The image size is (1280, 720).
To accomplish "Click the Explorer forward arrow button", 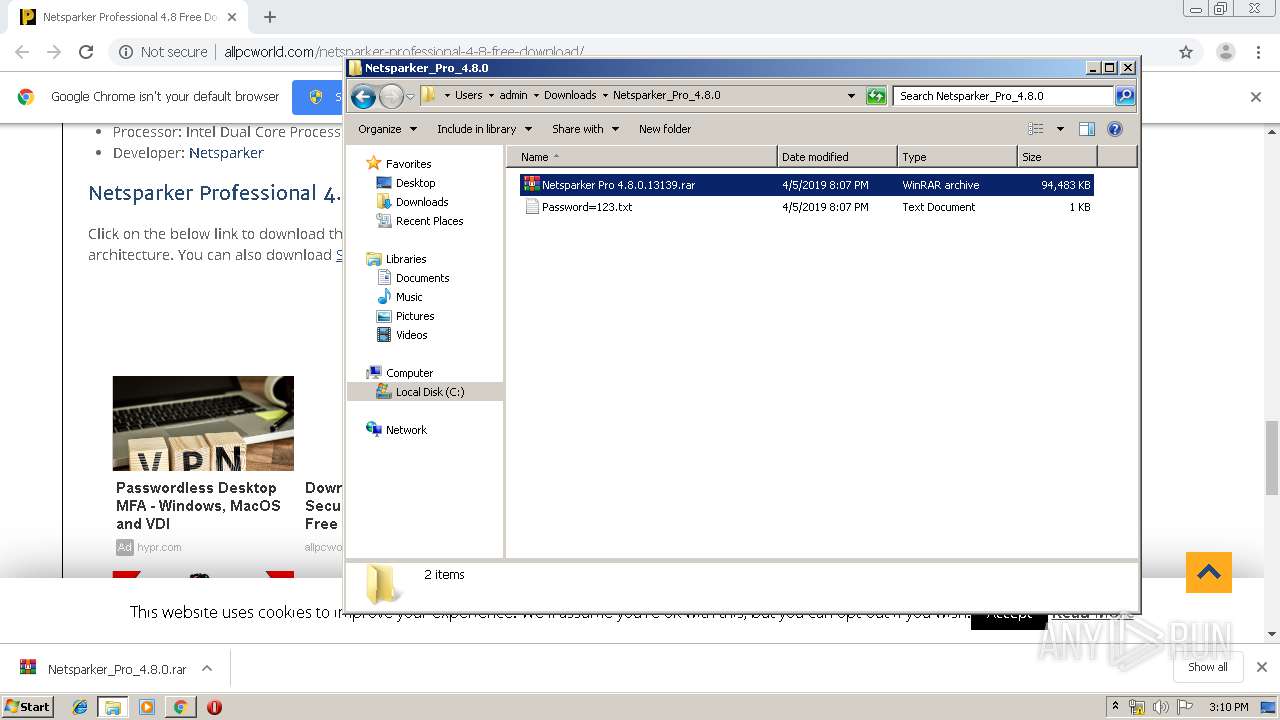I will [x=391, y=96].
